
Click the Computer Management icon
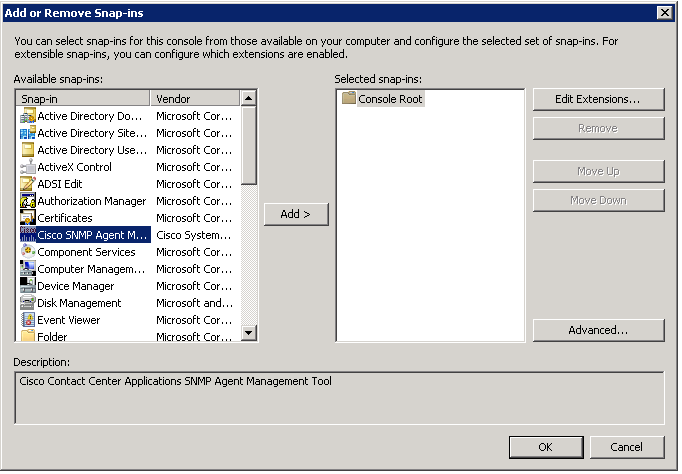[x=28, y=269]
